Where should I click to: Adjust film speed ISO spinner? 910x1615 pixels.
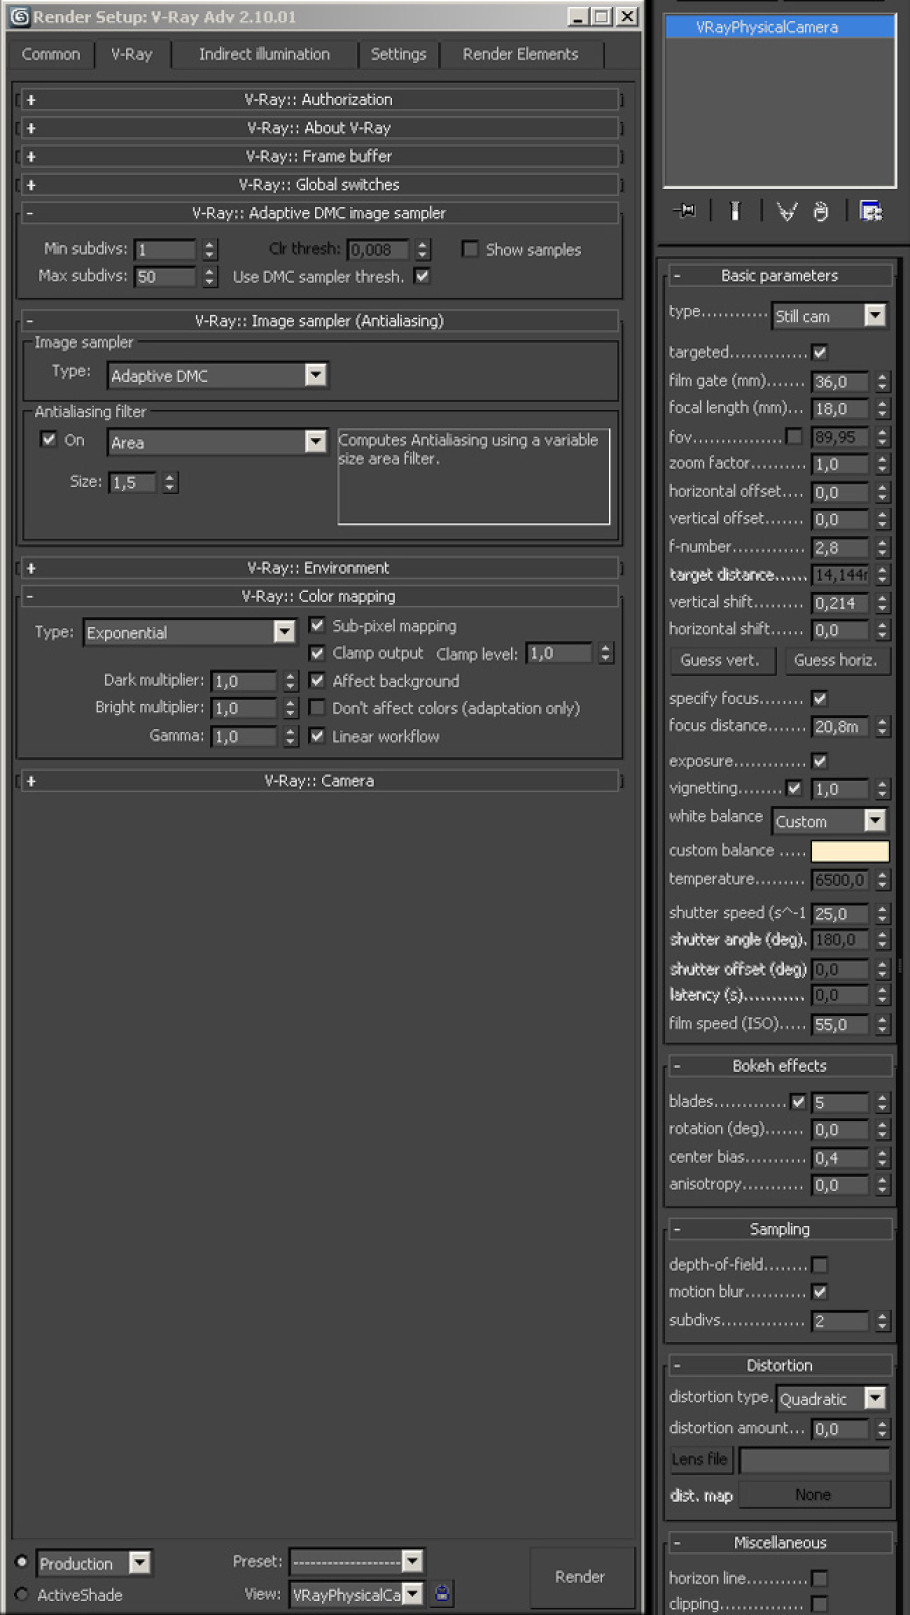(x=882, y=1025)
